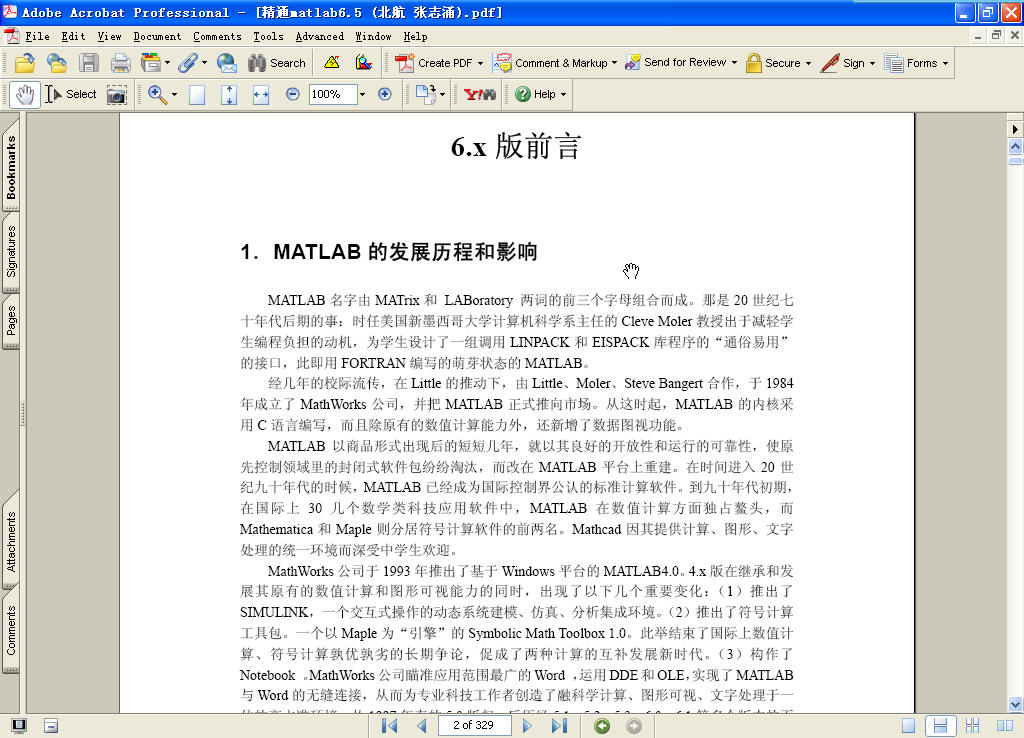Zoom in with the plus button
Viewport: 1024px width, 738px height.
(385, 94)
